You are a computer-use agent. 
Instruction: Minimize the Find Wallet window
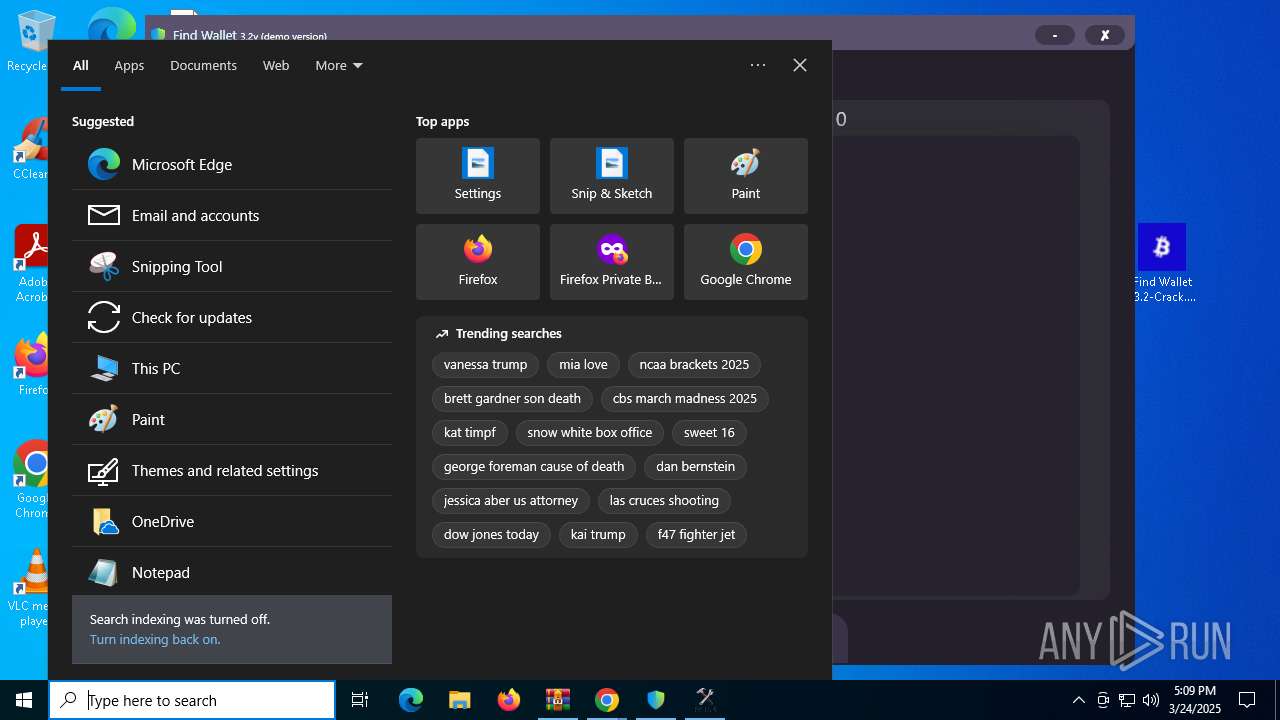tap(1054, 35)
